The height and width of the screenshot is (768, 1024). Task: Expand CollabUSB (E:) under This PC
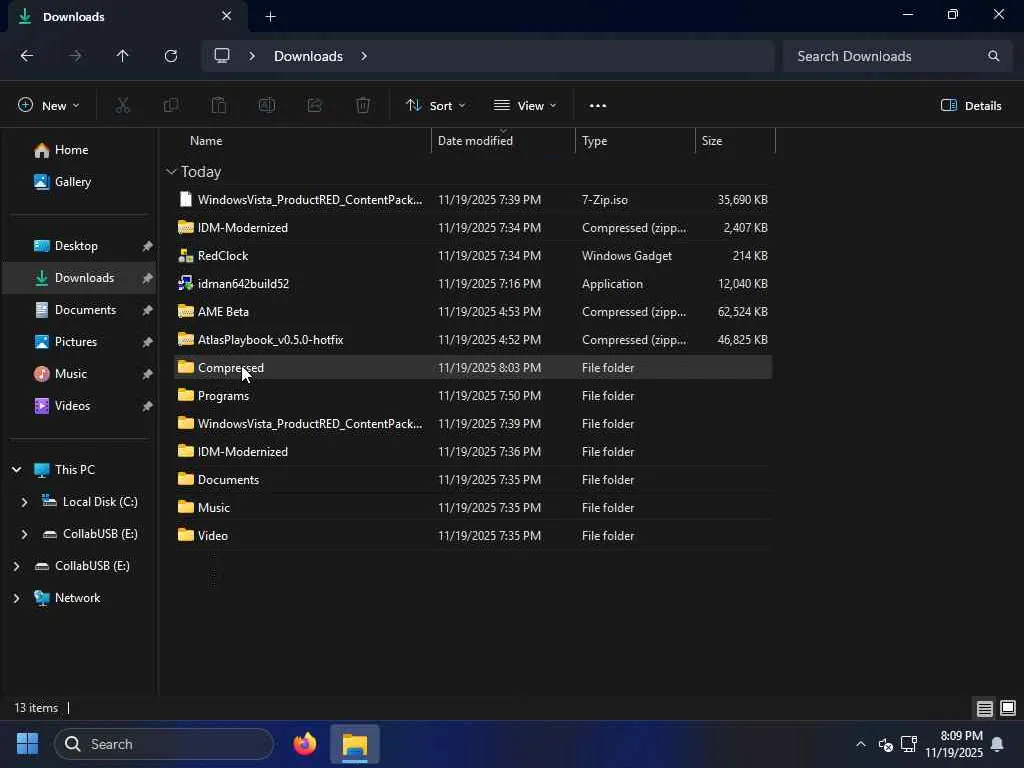(24, 534)
